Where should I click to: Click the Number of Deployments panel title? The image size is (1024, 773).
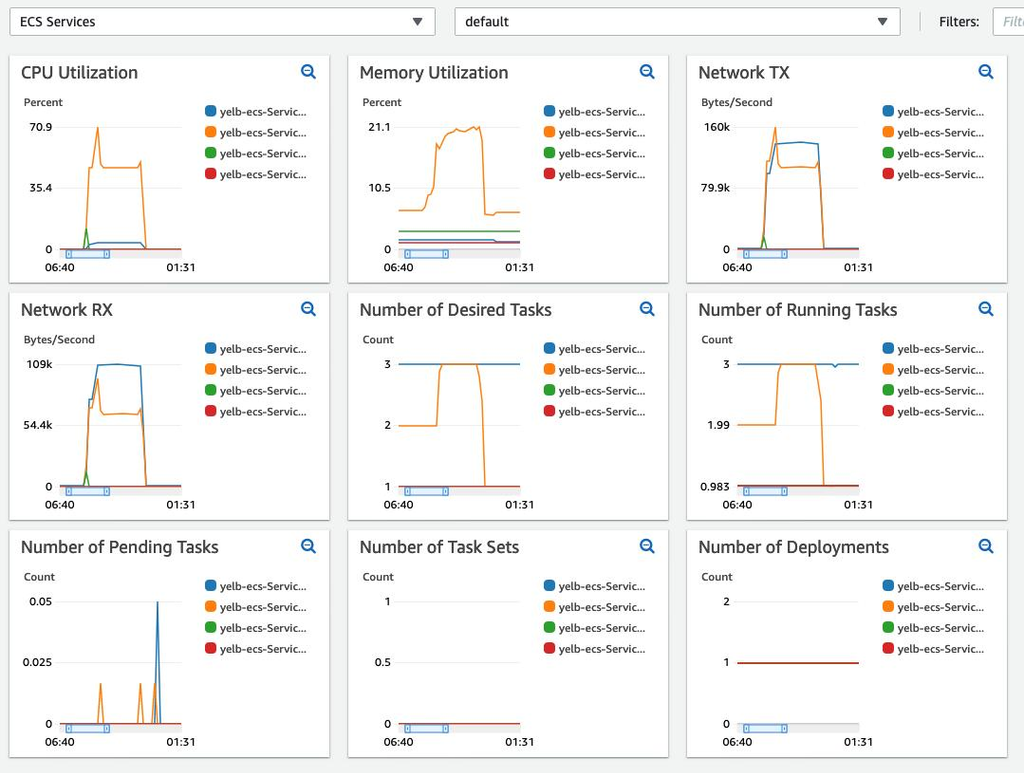tap(793, 547)
